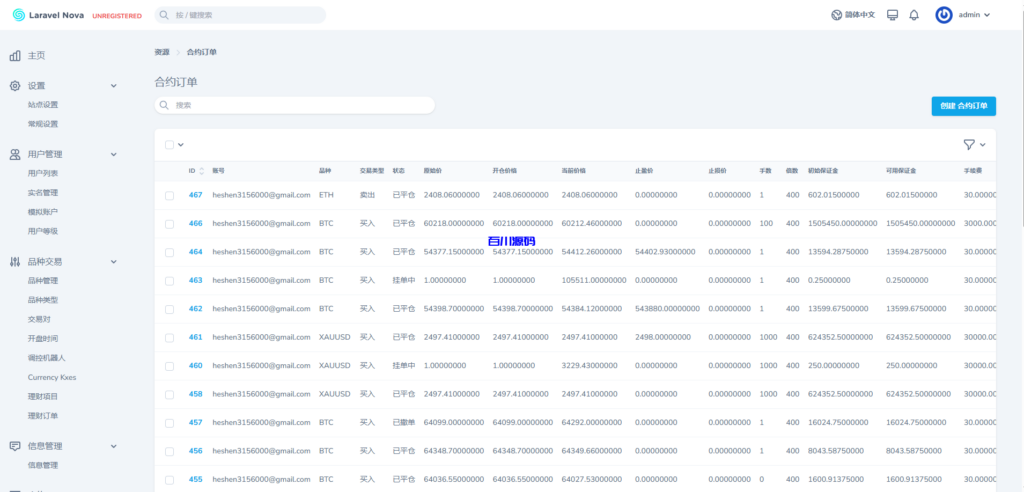Screen dimensions: 1024x492
Task: Open the select-all dropdown arrow
Action: [x=181, y=145]
